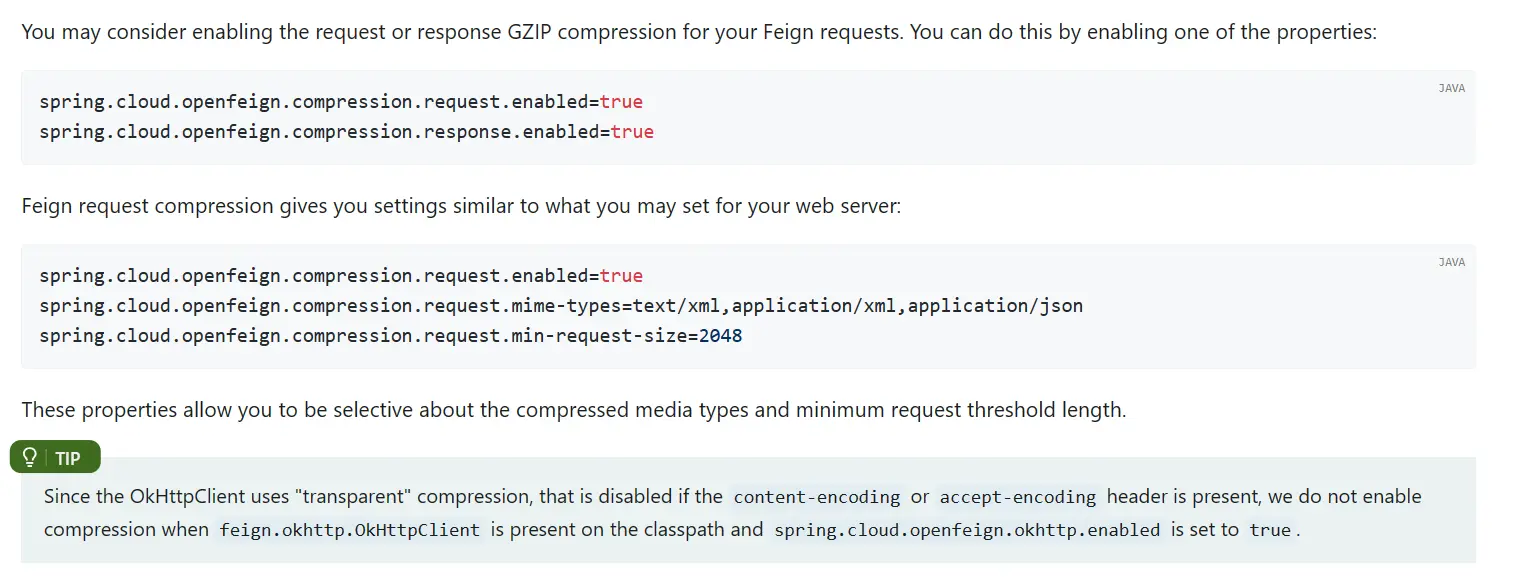
Task: Click the sentence 'Feign request compression gives you settings'
Action: click(460, 206)
